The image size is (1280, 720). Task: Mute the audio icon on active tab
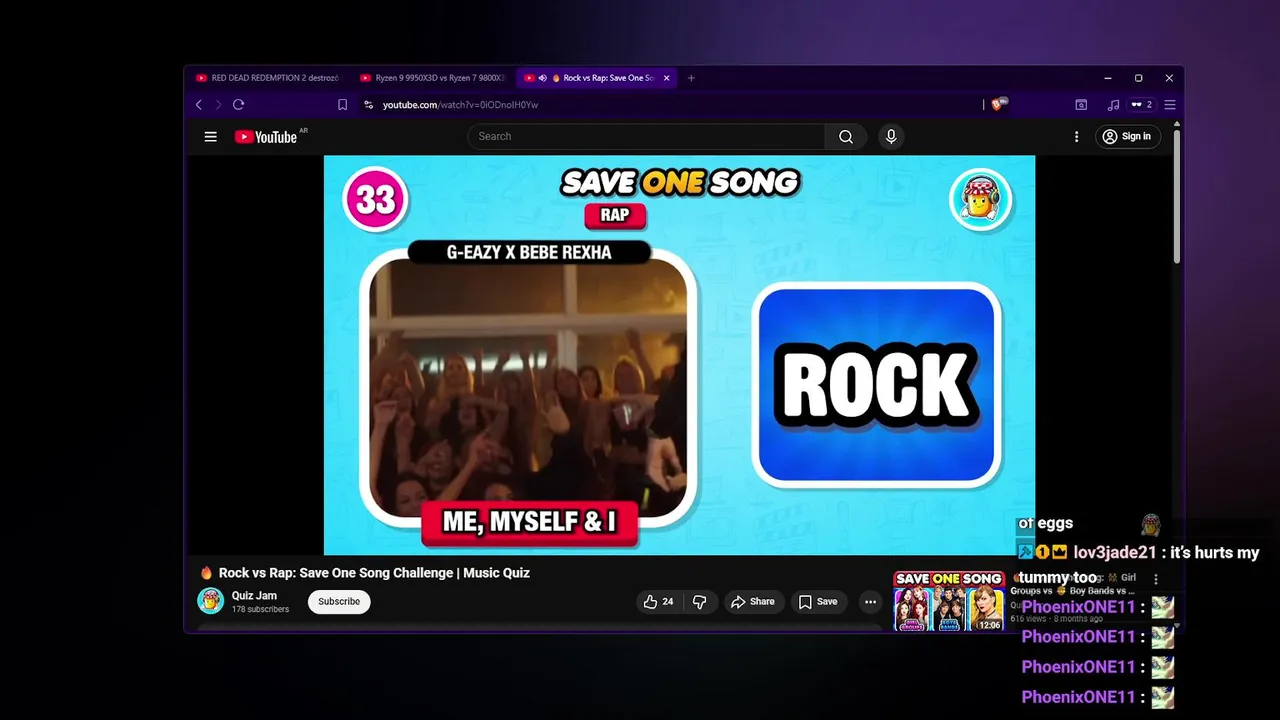coord(542,78)
